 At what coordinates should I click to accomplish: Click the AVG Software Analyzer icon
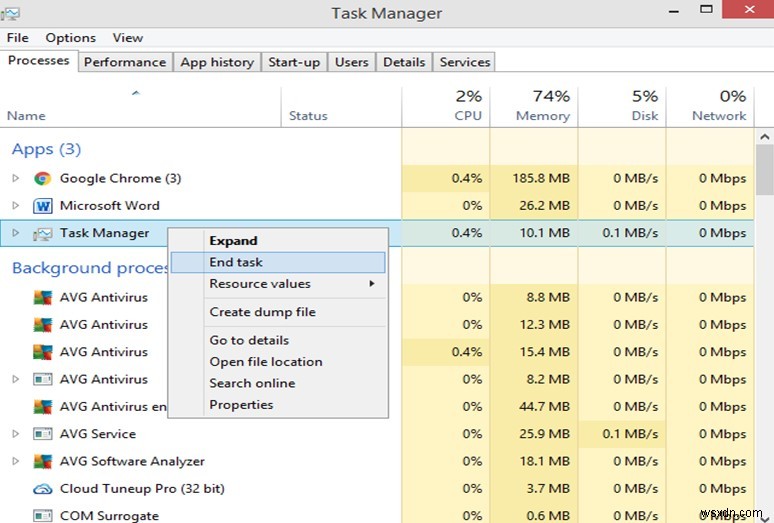[x=42, y=461]
